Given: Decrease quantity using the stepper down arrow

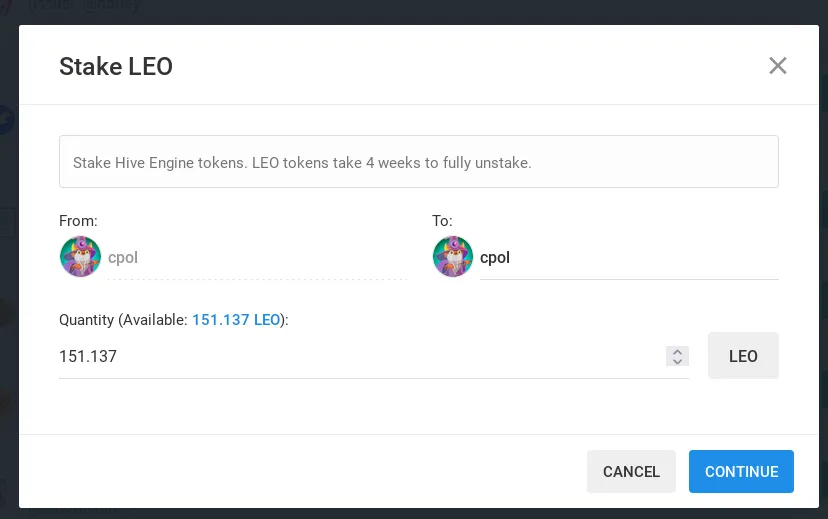Looking at the screenshot, I should (x=678, y=361).
